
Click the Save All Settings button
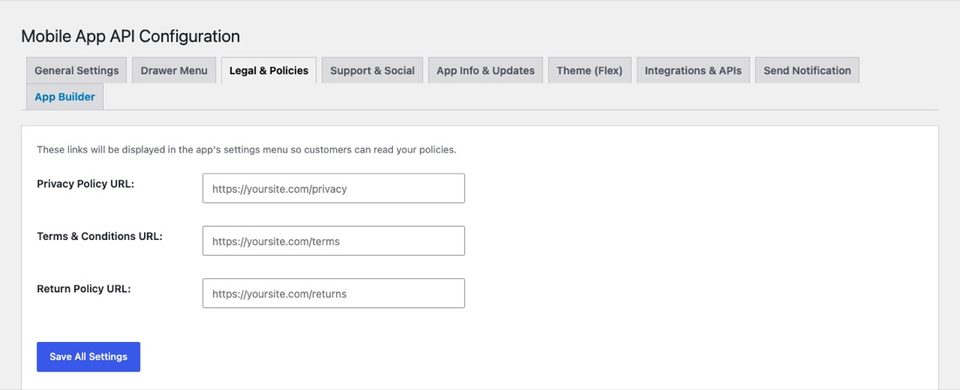[x=88, y=357]
